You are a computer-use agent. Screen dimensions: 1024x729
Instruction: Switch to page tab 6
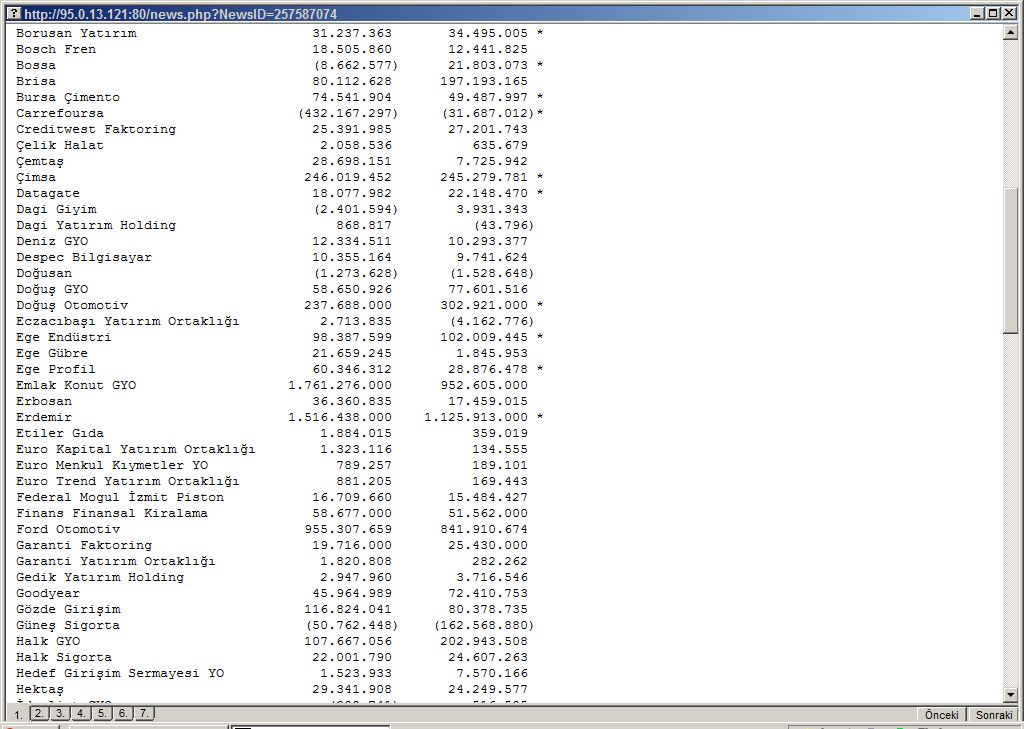tap(123, 713)
